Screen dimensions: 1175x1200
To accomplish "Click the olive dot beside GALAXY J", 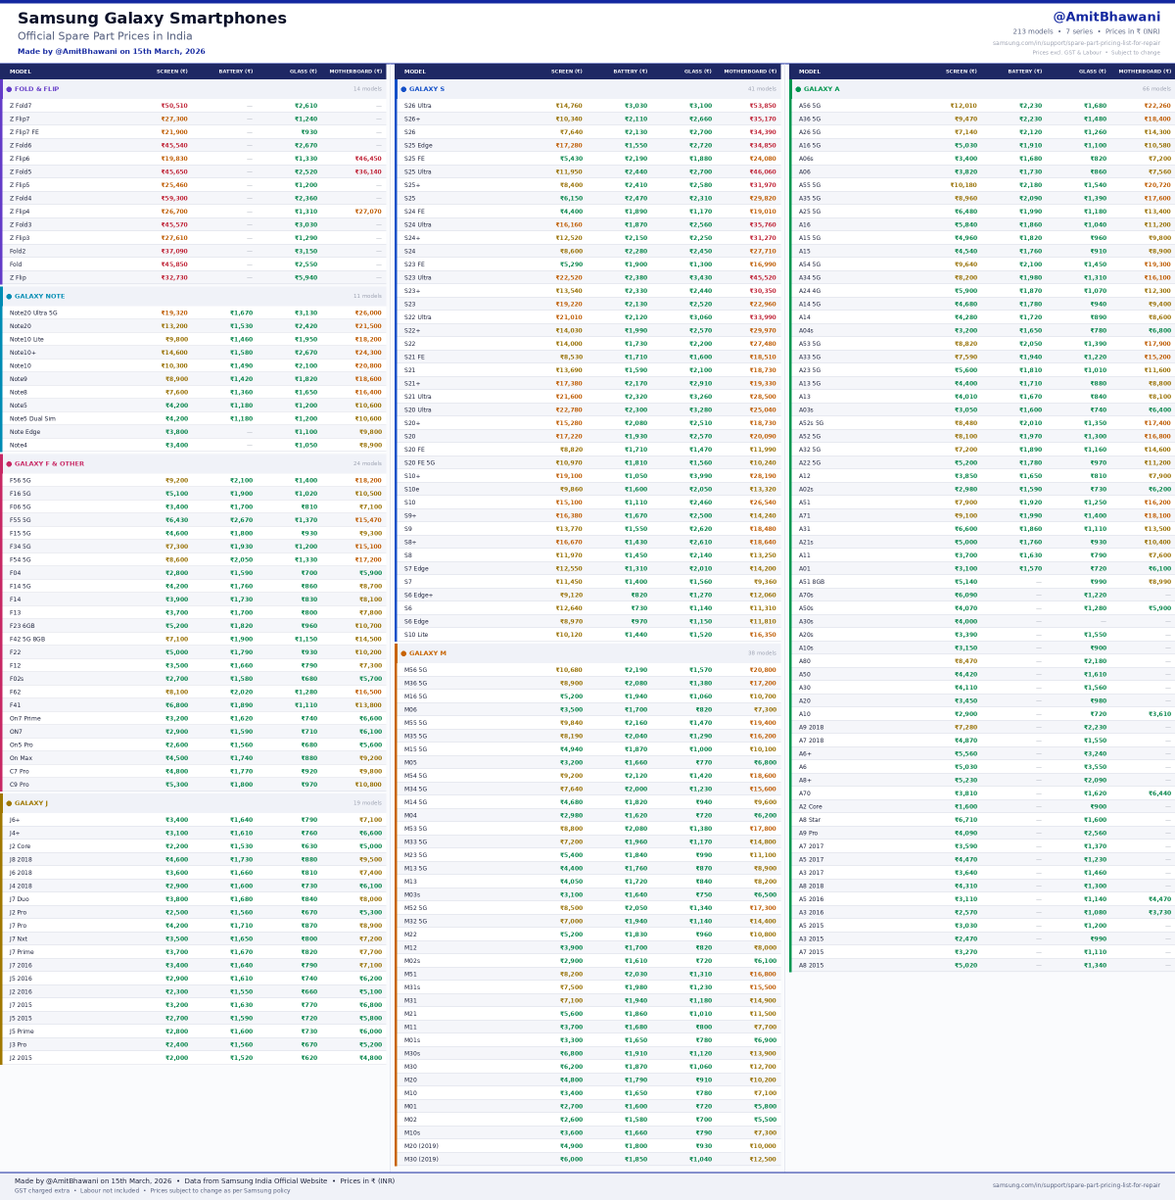I will [9, 803].
